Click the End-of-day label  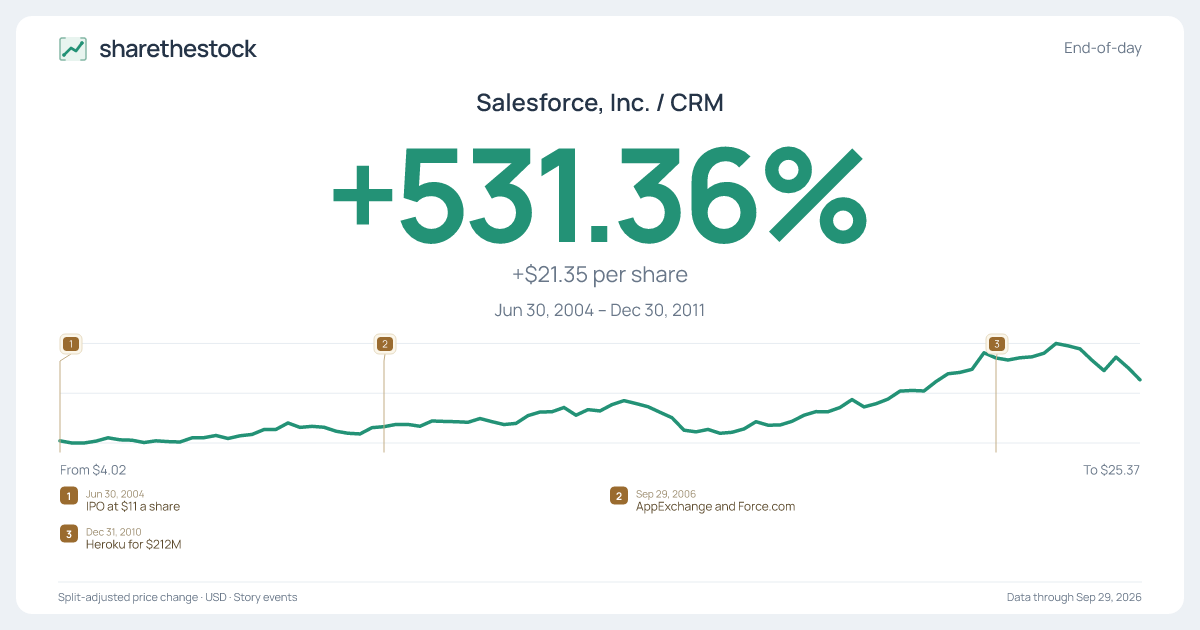[x=1103, y=48]
